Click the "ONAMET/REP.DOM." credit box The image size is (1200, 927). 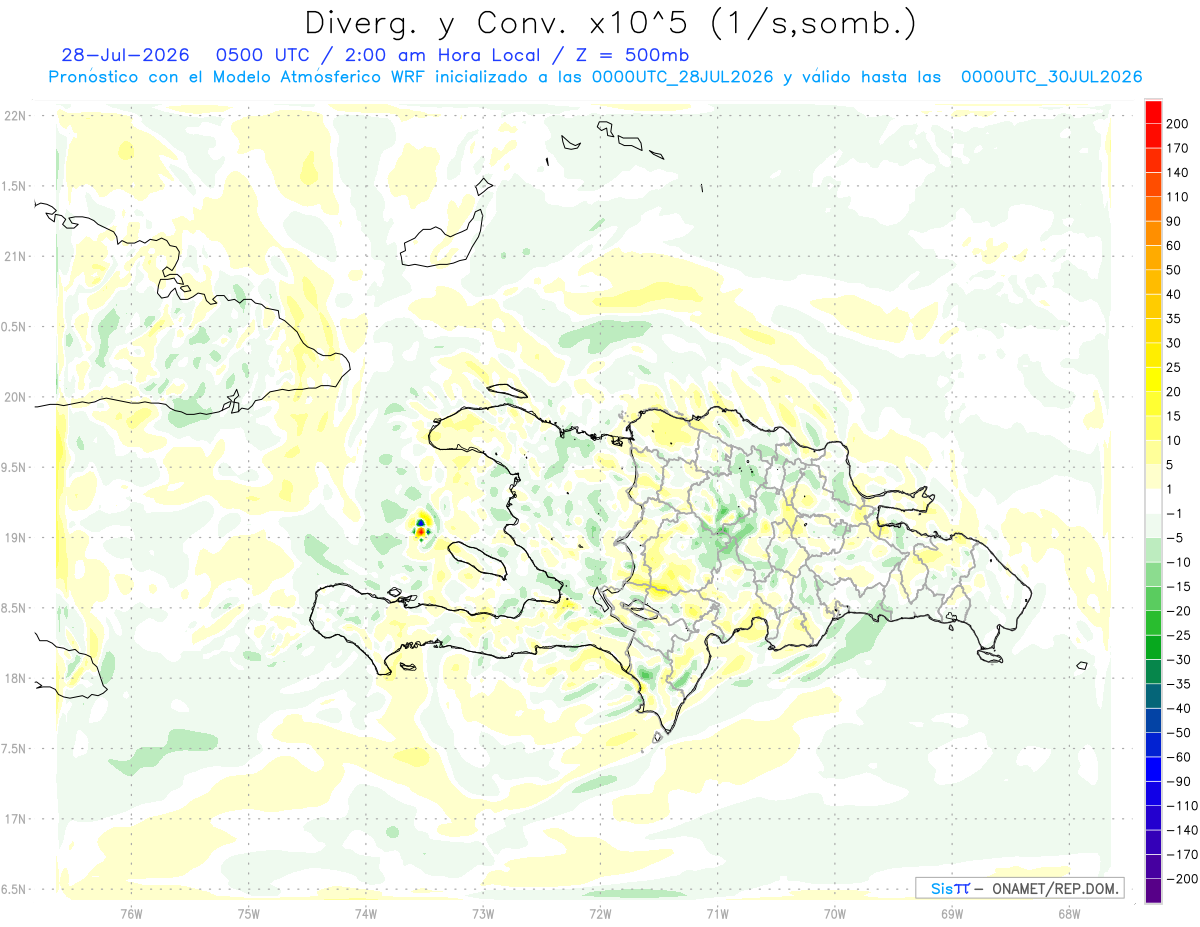click(x=1019, y=888)
